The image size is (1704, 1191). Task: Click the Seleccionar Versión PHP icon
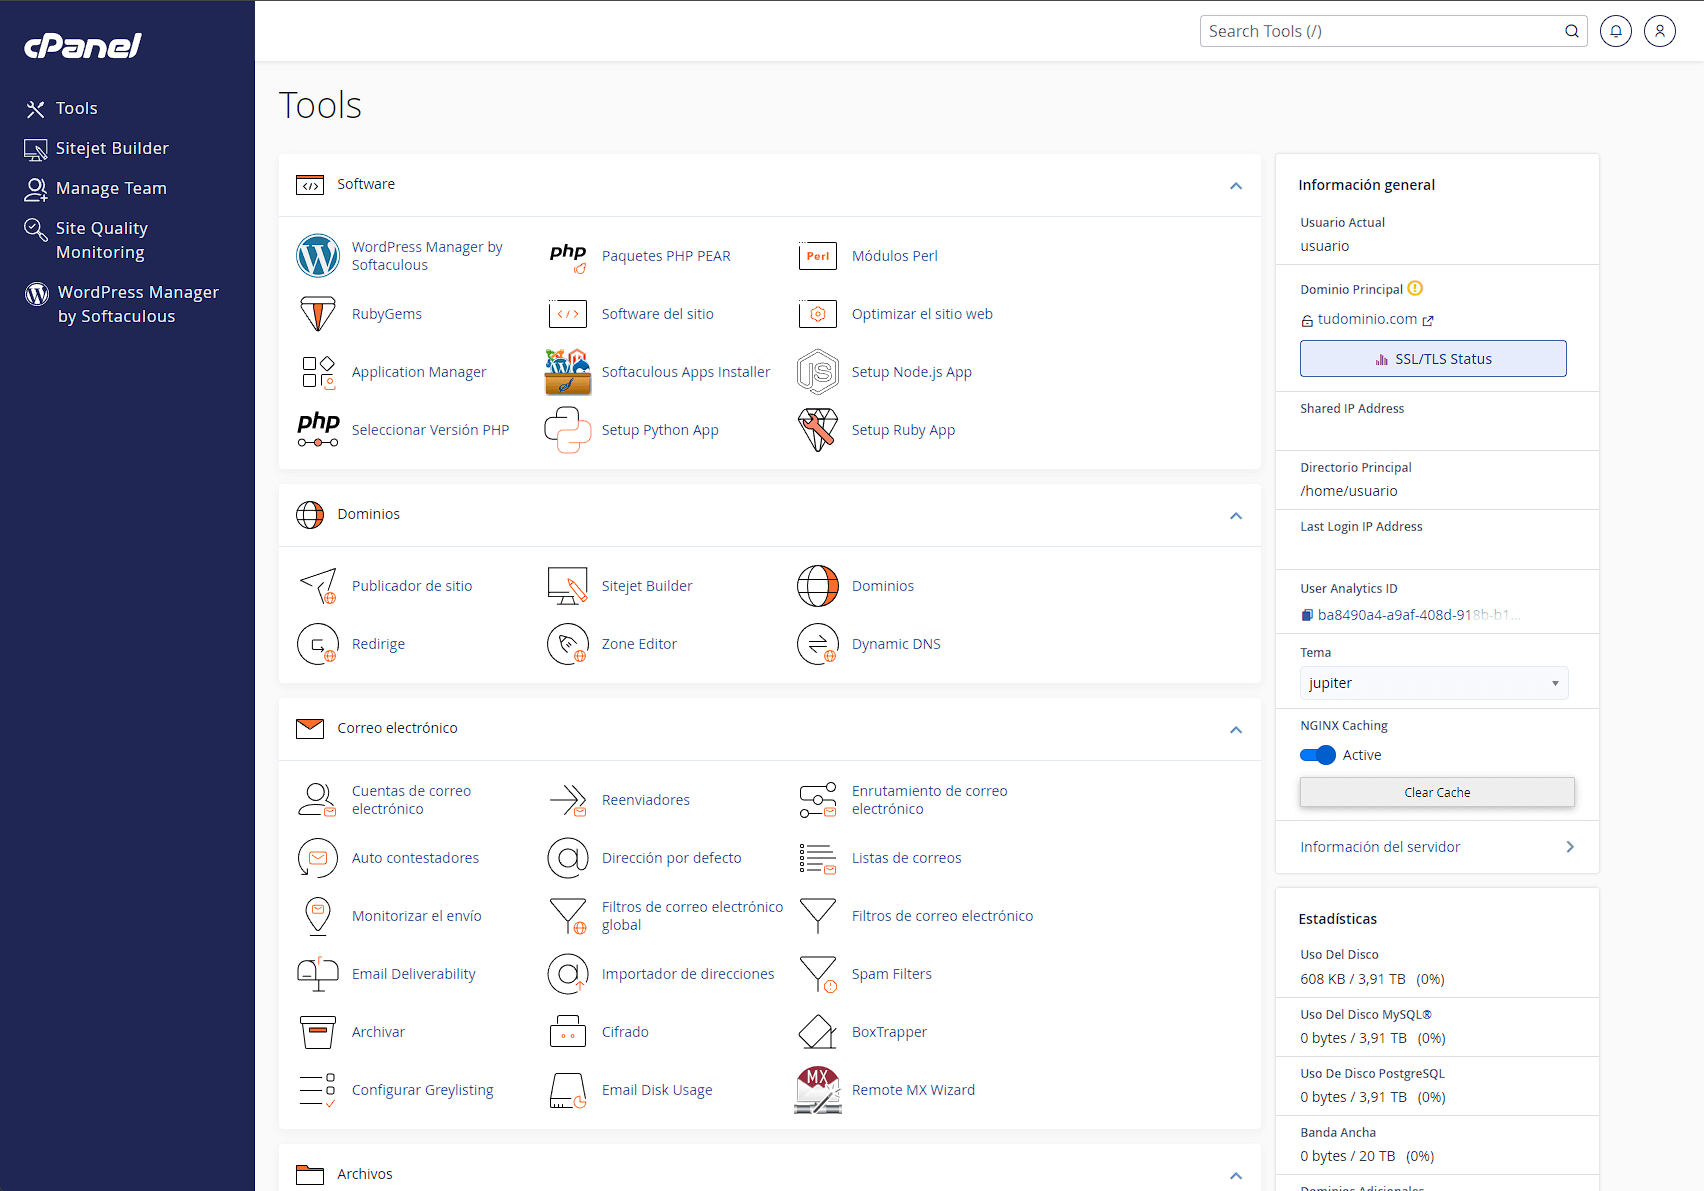318,430
